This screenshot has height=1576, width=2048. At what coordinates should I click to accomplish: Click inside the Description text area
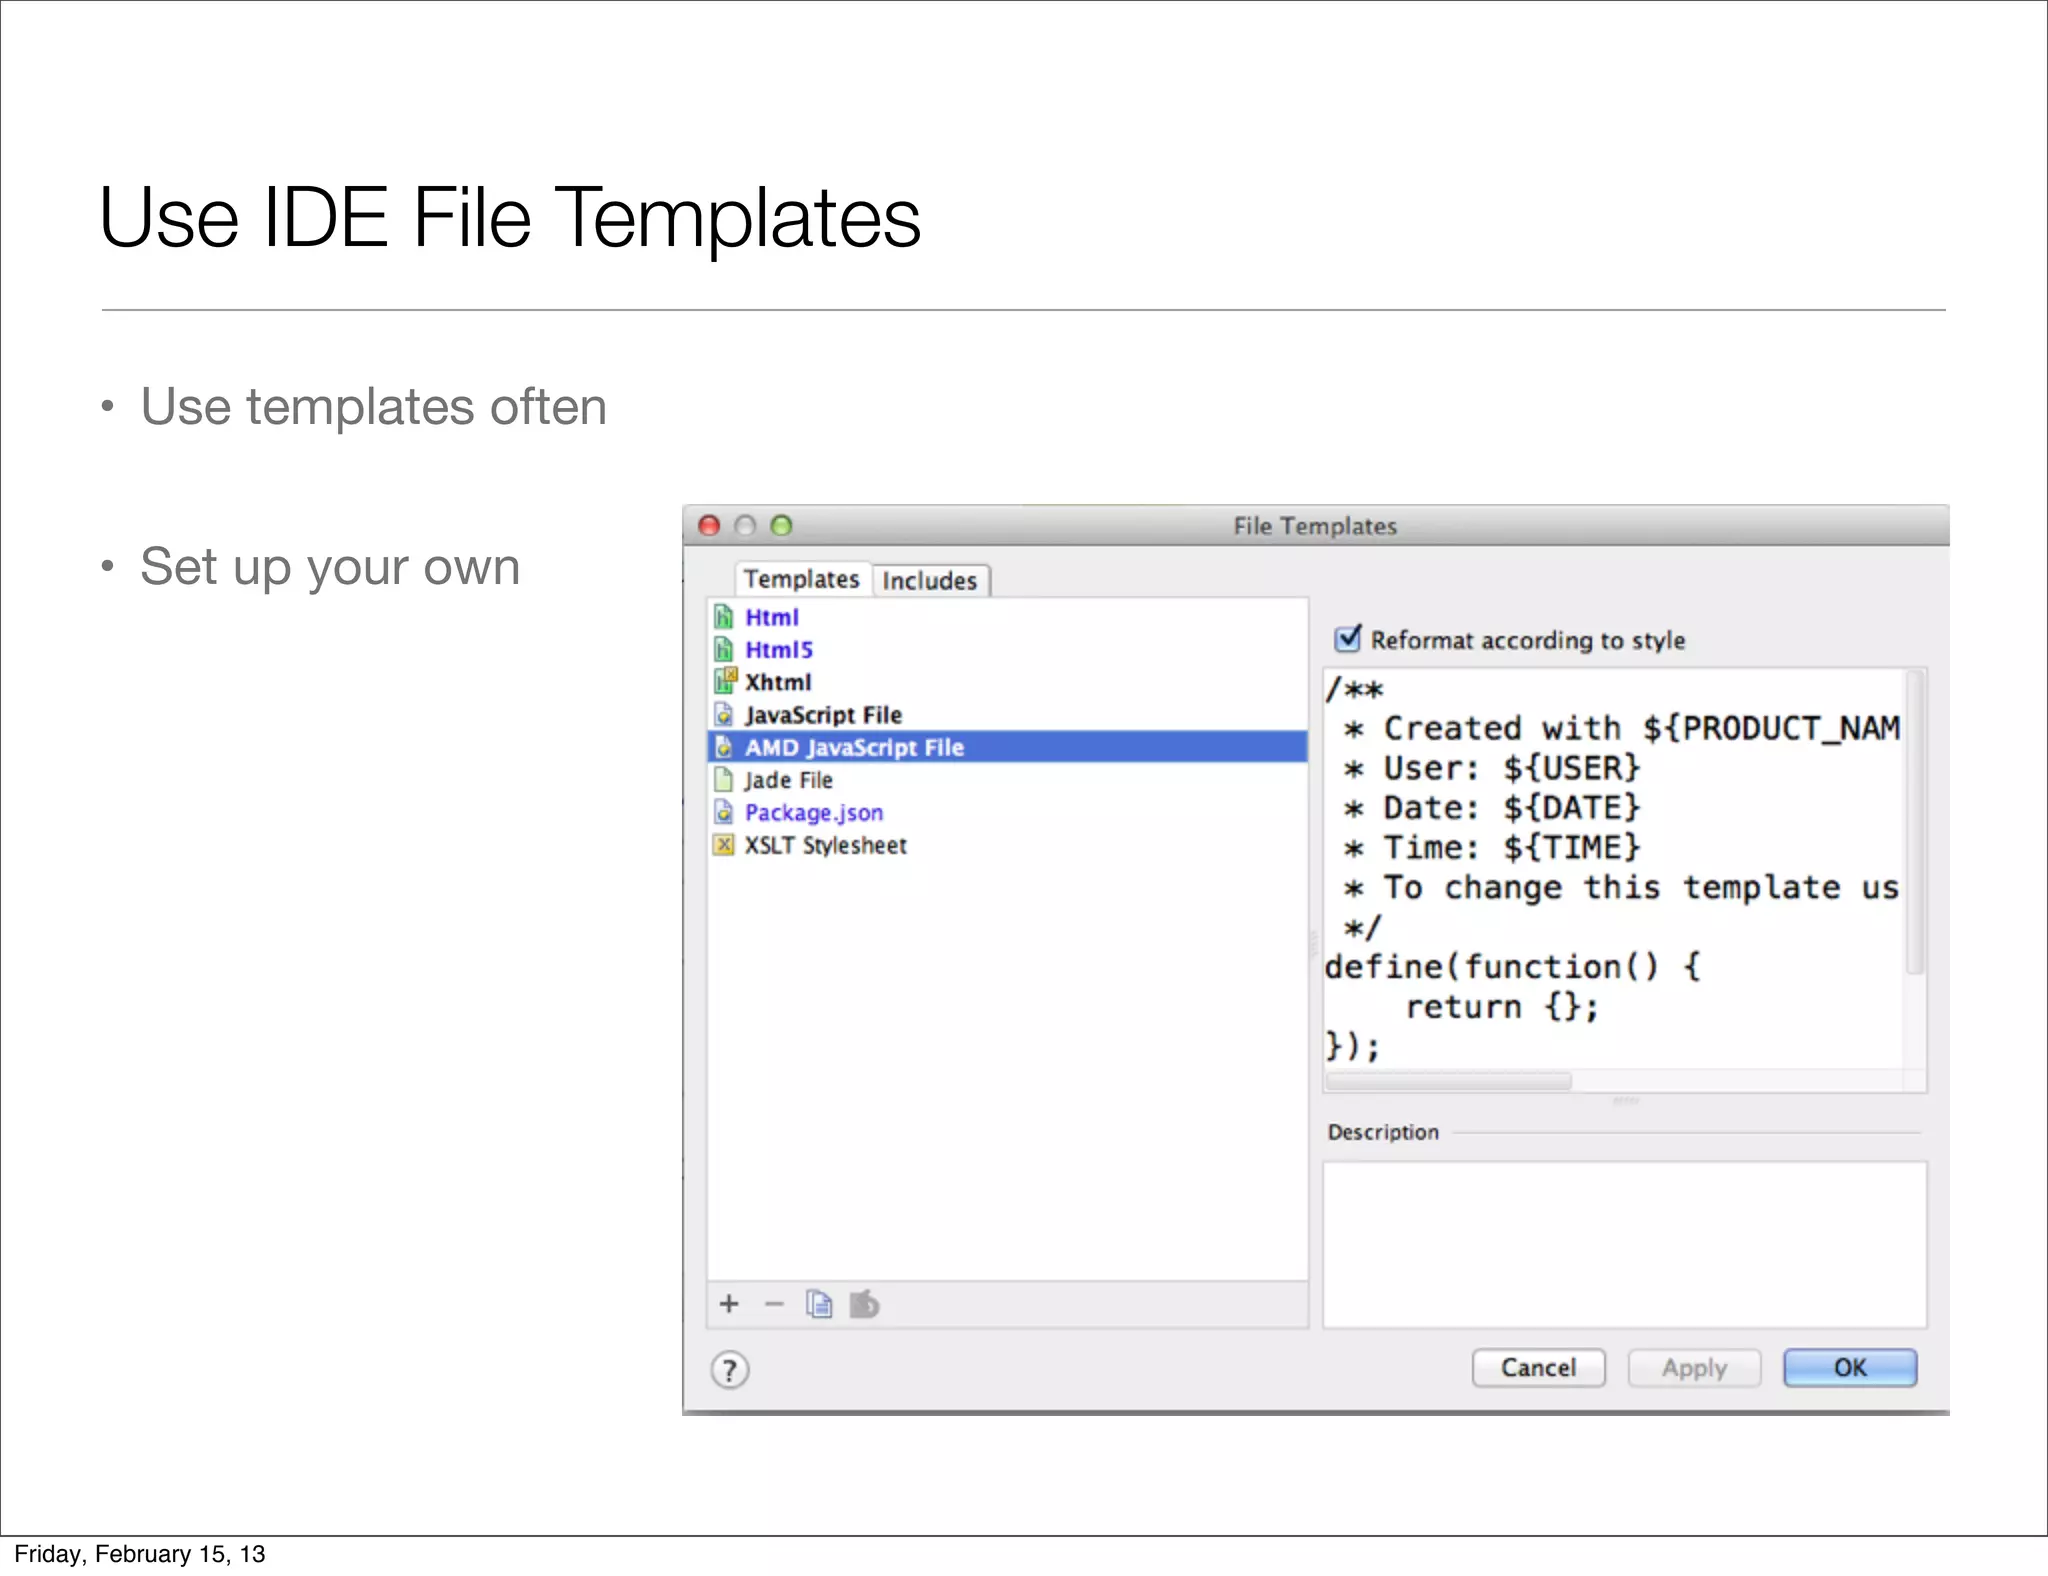point(1624,1244)
